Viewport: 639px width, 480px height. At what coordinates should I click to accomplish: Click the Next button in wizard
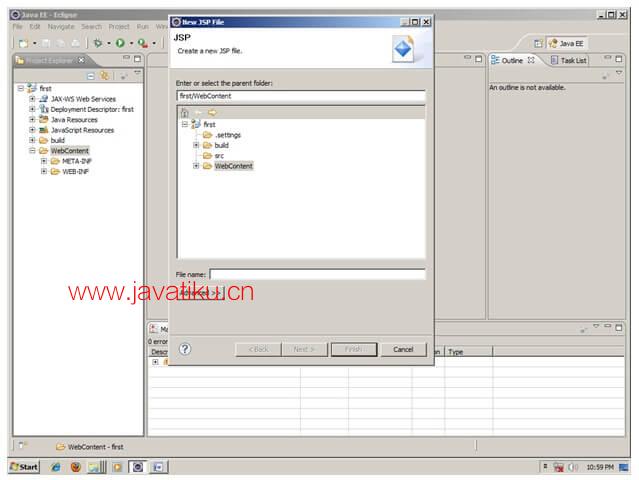coord(304,350)
